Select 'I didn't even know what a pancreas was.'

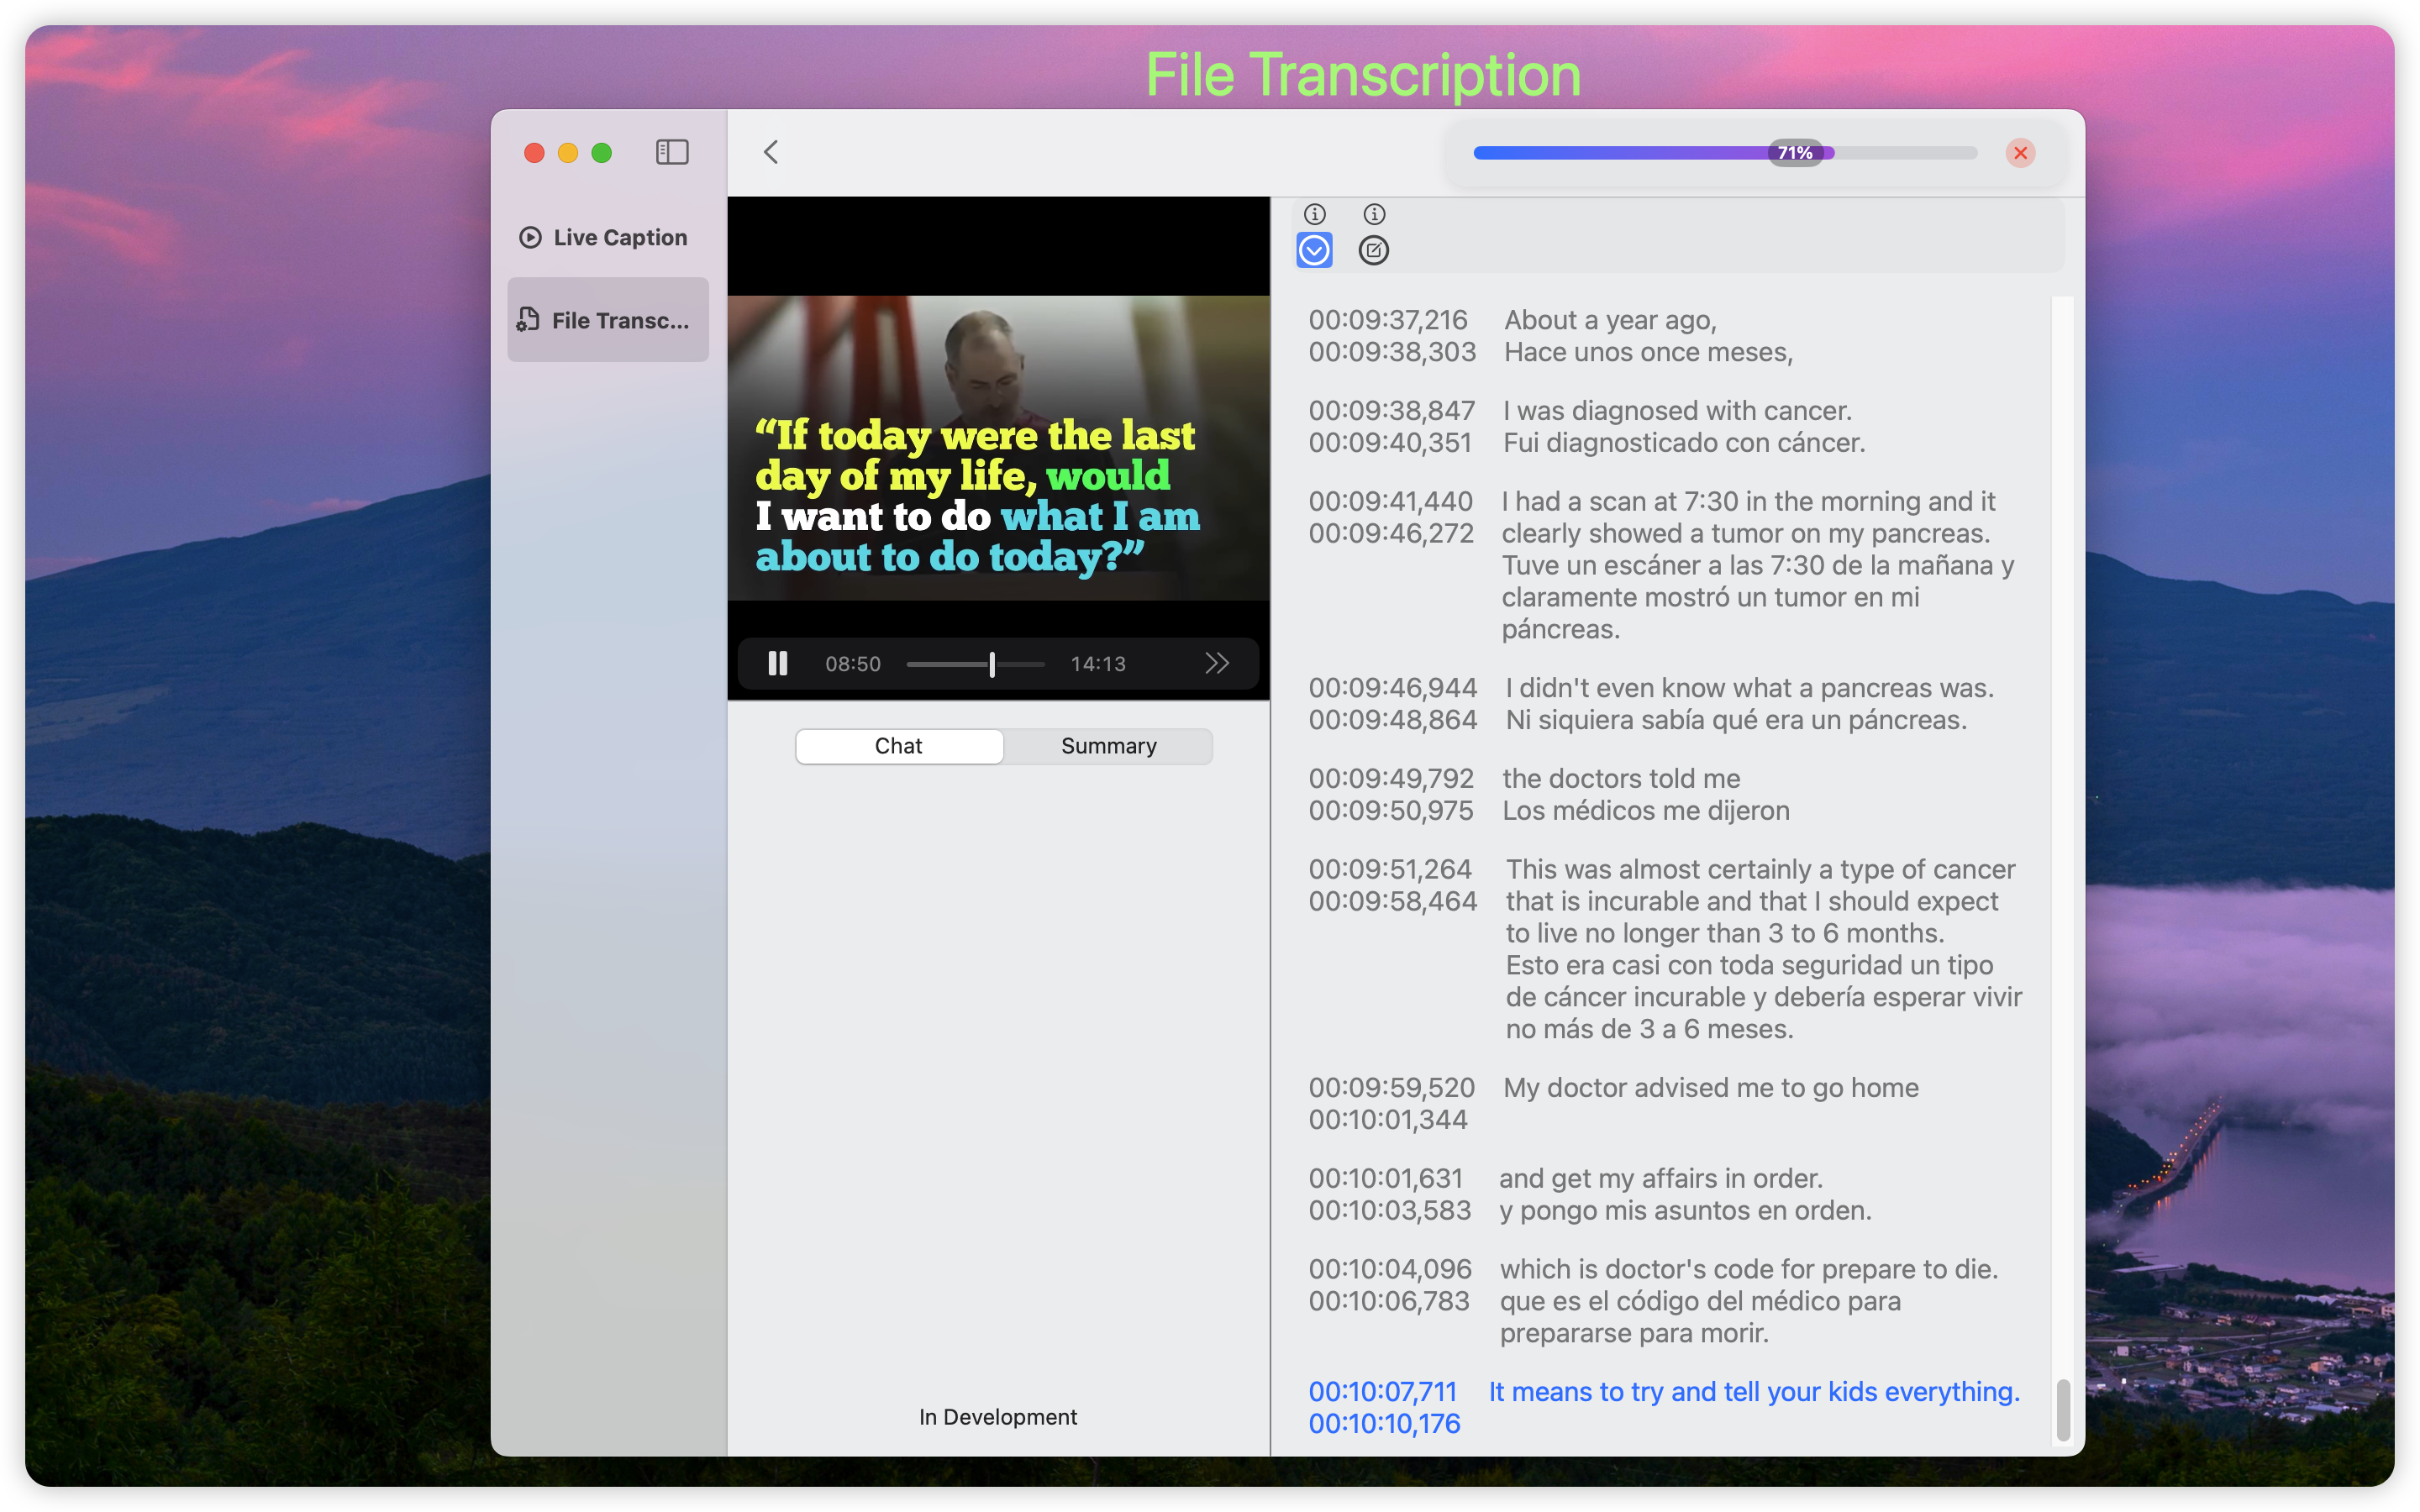1749,688
